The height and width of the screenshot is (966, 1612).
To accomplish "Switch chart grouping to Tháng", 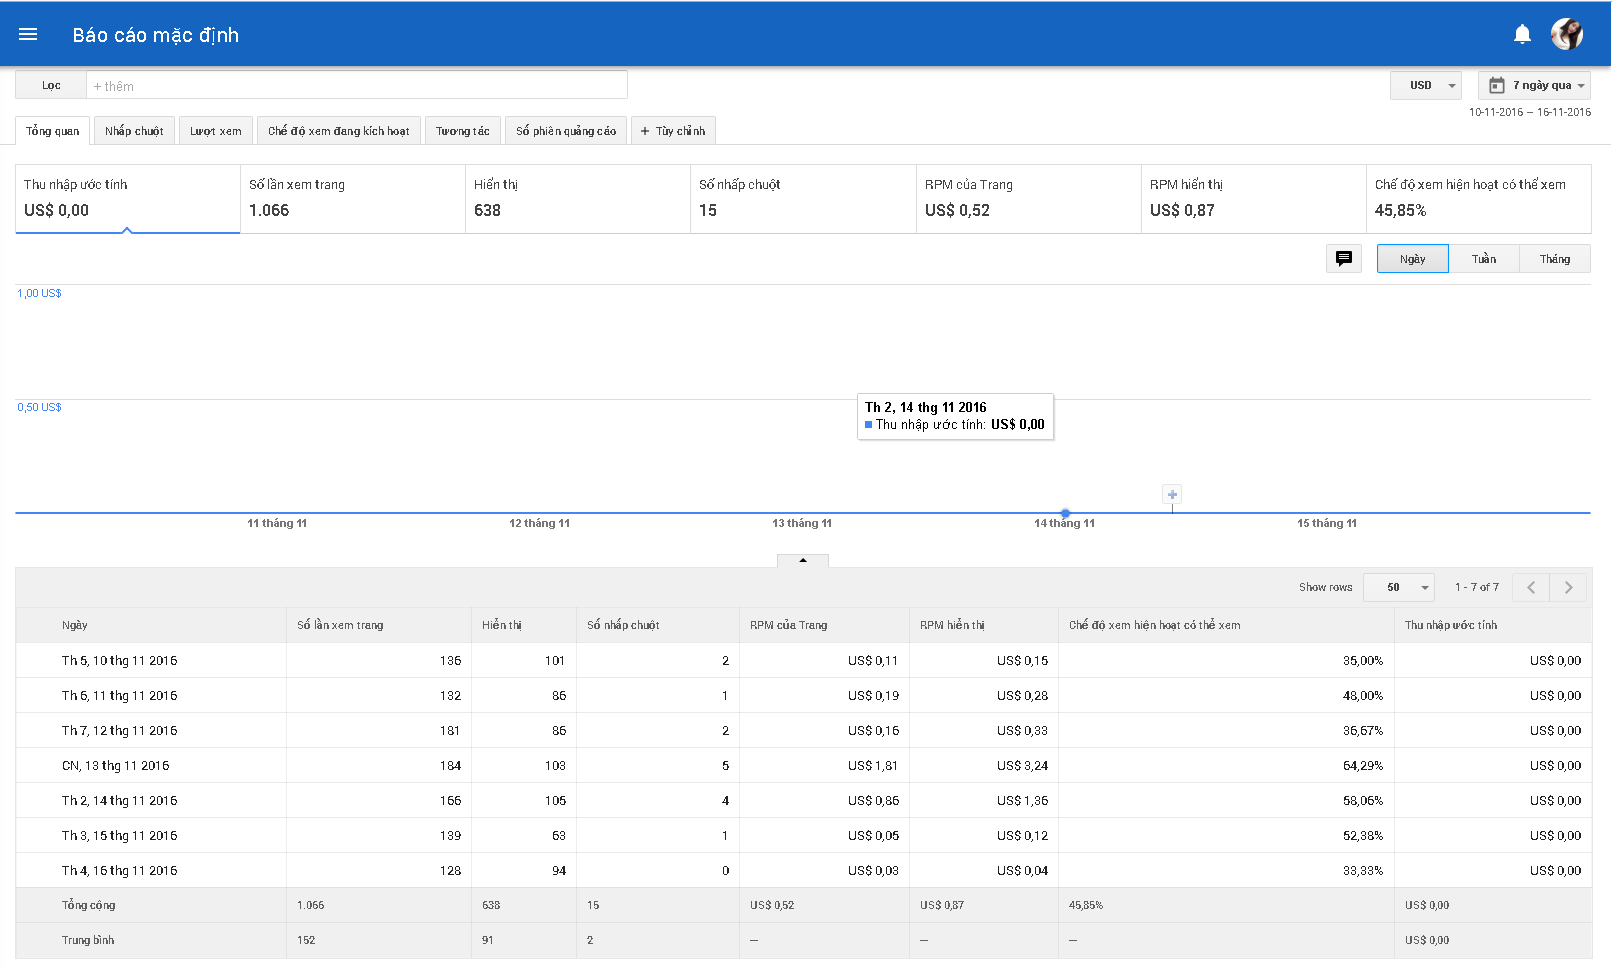I will 1554,259.
